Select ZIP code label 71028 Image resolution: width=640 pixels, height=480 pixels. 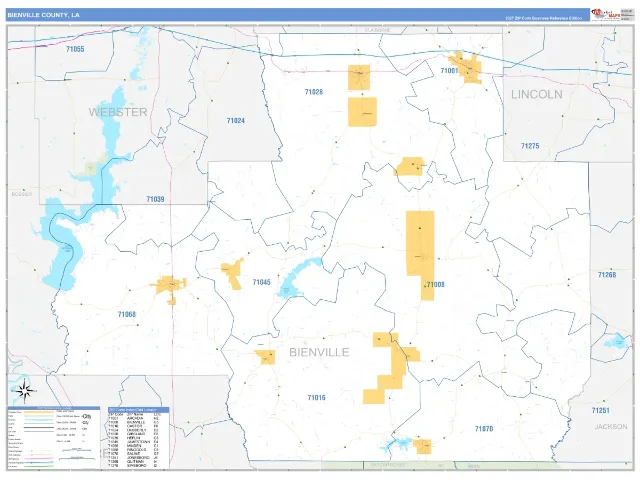pos(313,92)
